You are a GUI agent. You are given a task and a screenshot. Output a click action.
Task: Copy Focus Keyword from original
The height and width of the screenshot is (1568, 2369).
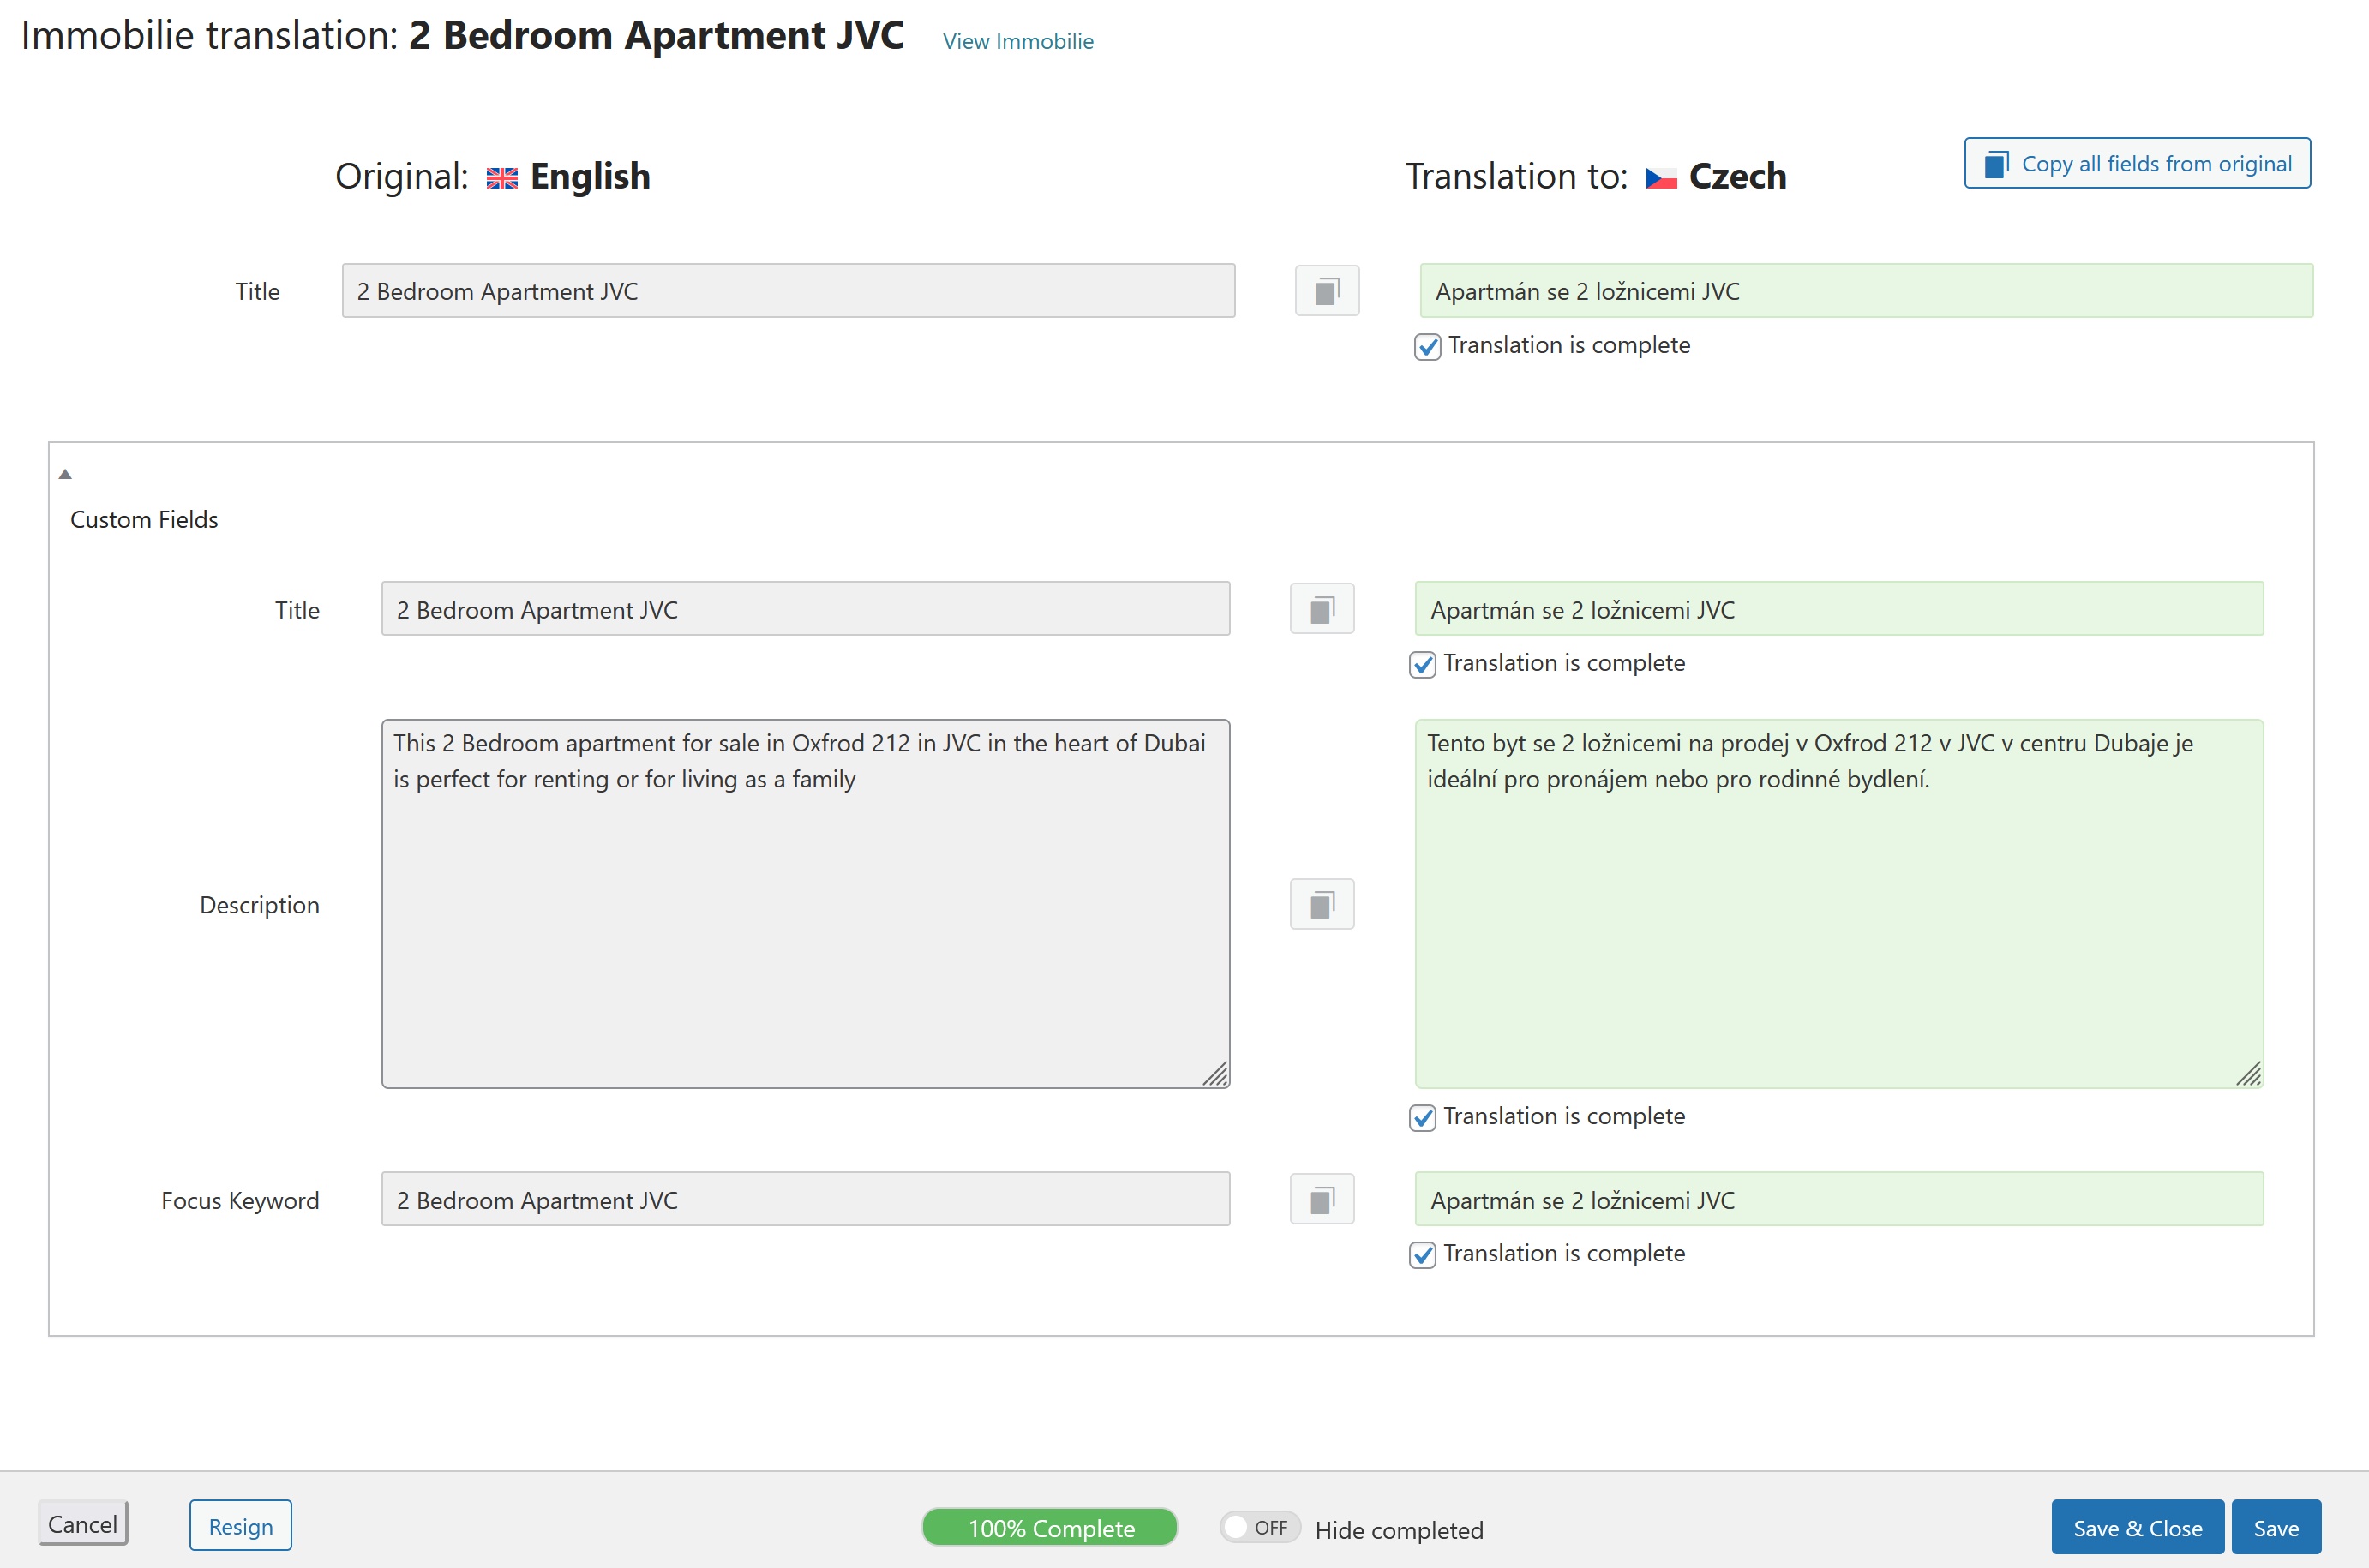click(1321, 1199)
